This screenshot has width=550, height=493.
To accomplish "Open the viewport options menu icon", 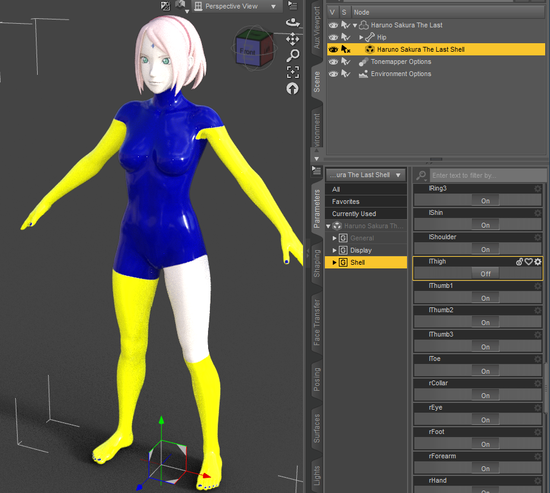I will coord(292,6).
